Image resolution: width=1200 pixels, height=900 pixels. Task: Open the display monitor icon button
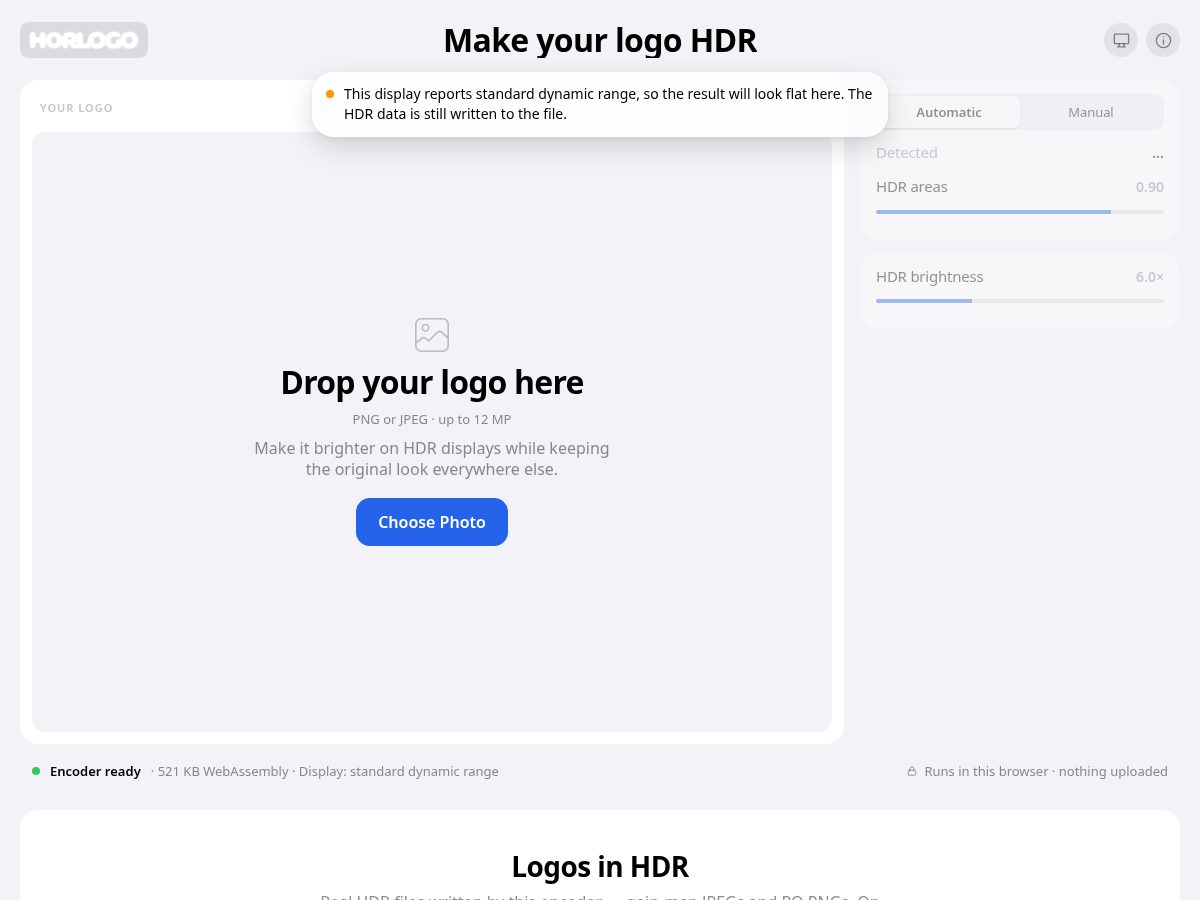click(x=1121, y=40)
